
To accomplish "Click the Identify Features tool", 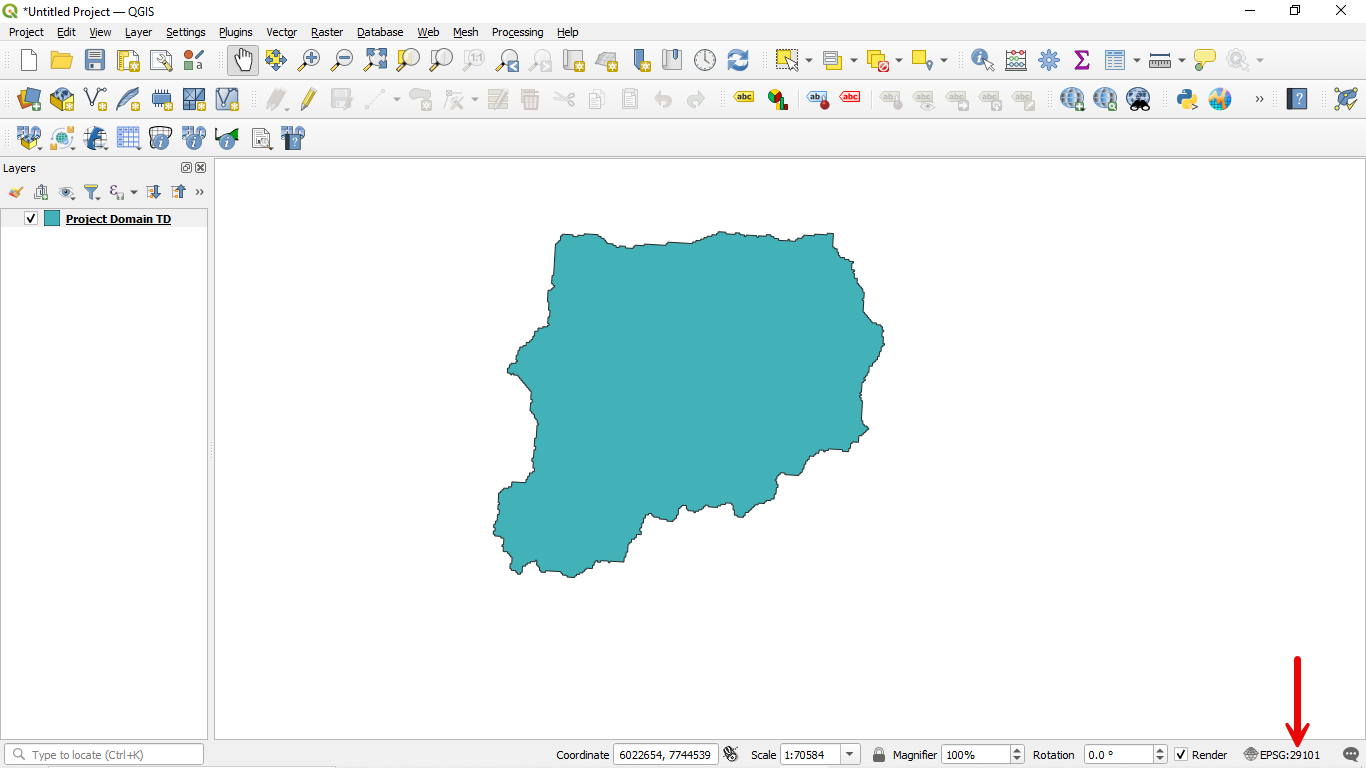I will click(982, 60).
